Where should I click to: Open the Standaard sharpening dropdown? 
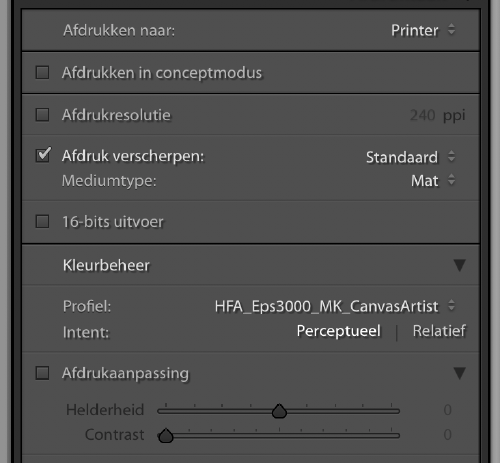410,157
